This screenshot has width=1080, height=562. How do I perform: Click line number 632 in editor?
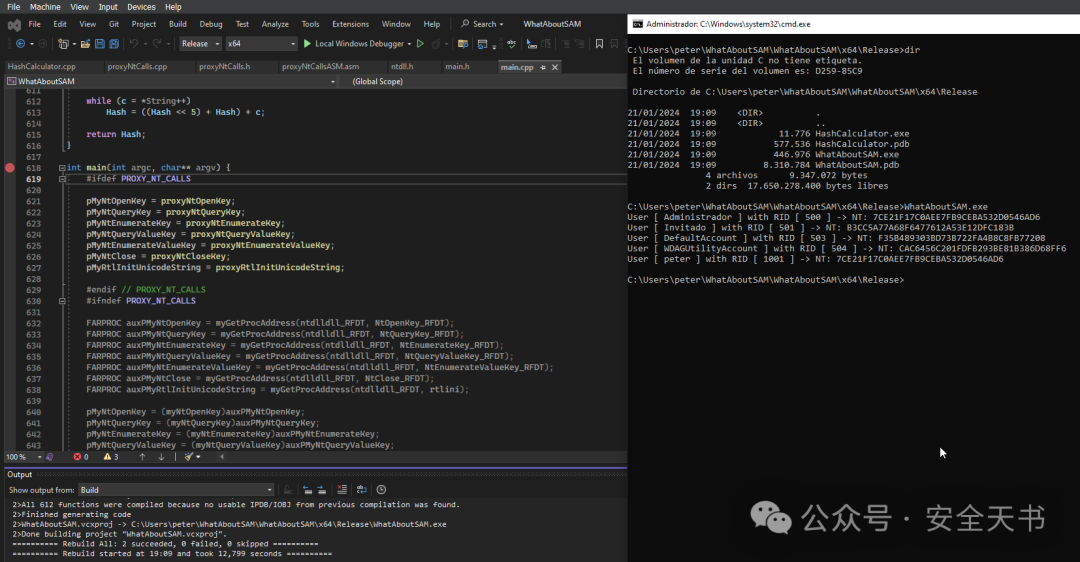point(33,323)
